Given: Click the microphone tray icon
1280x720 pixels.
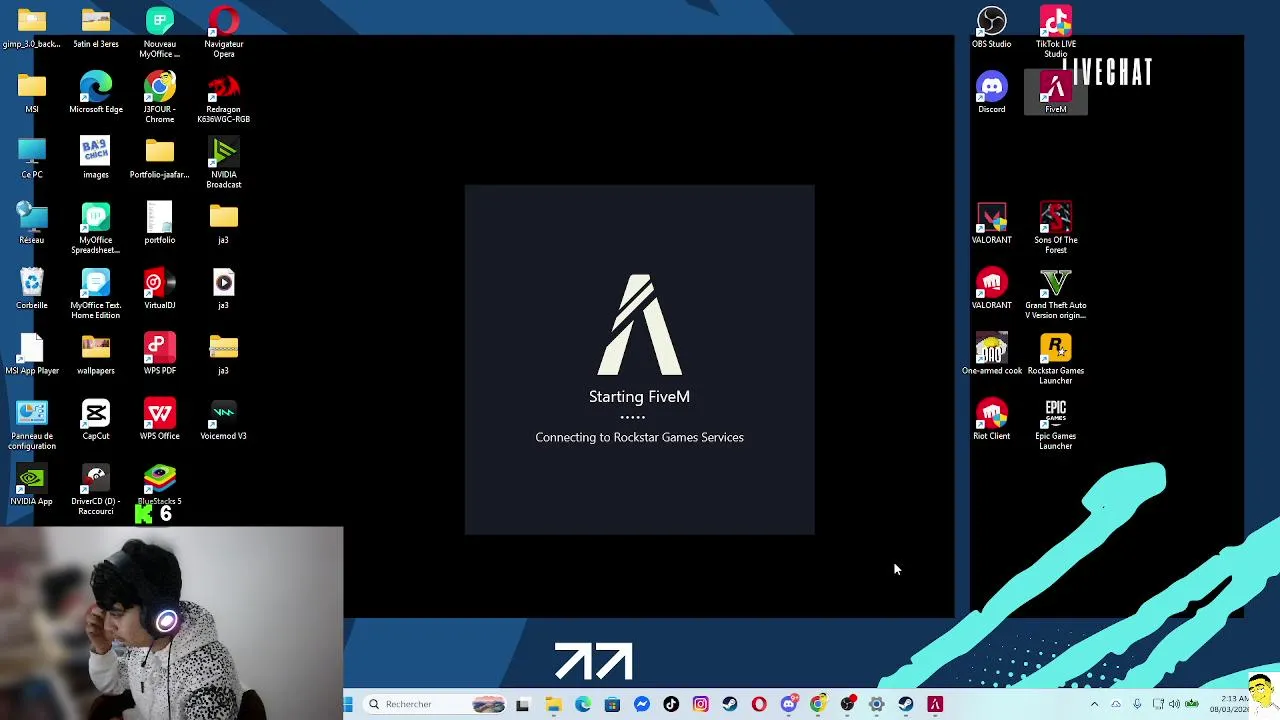Looking at the screenshot, I should point(1136,704).
